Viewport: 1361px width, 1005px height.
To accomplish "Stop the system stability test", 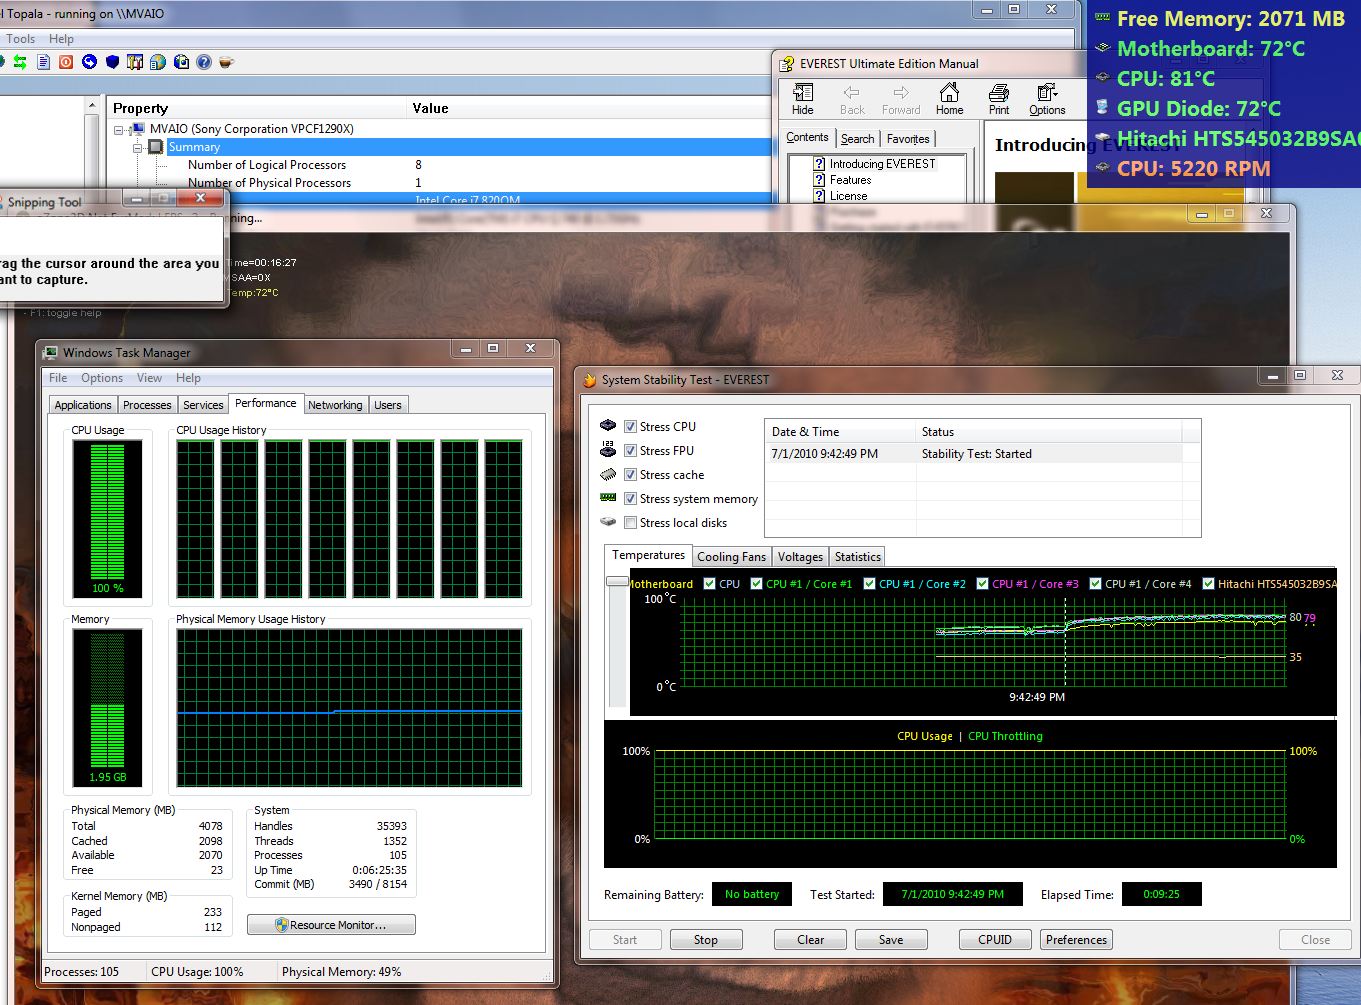I will [706, 940].
